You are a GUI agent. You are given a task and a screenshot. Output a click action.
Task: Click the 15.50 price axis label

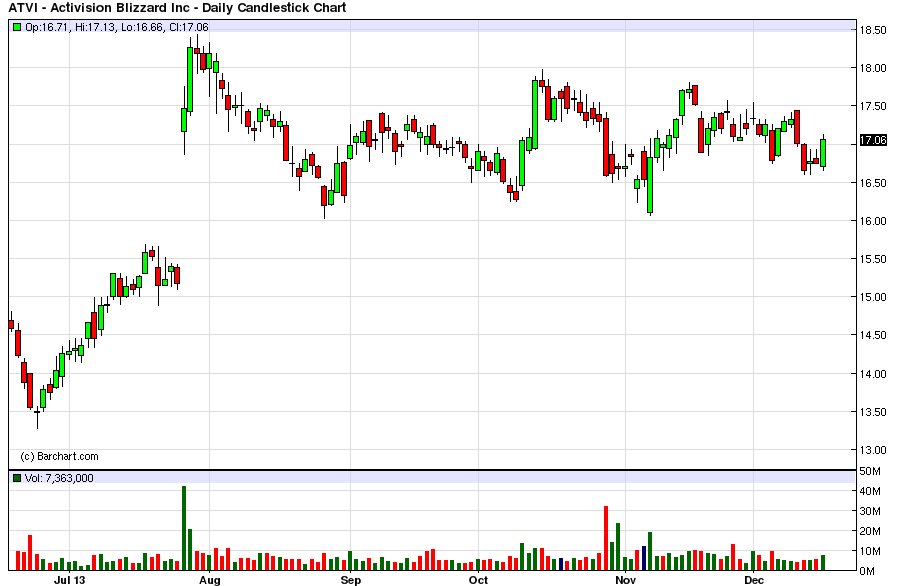[873, 259]
